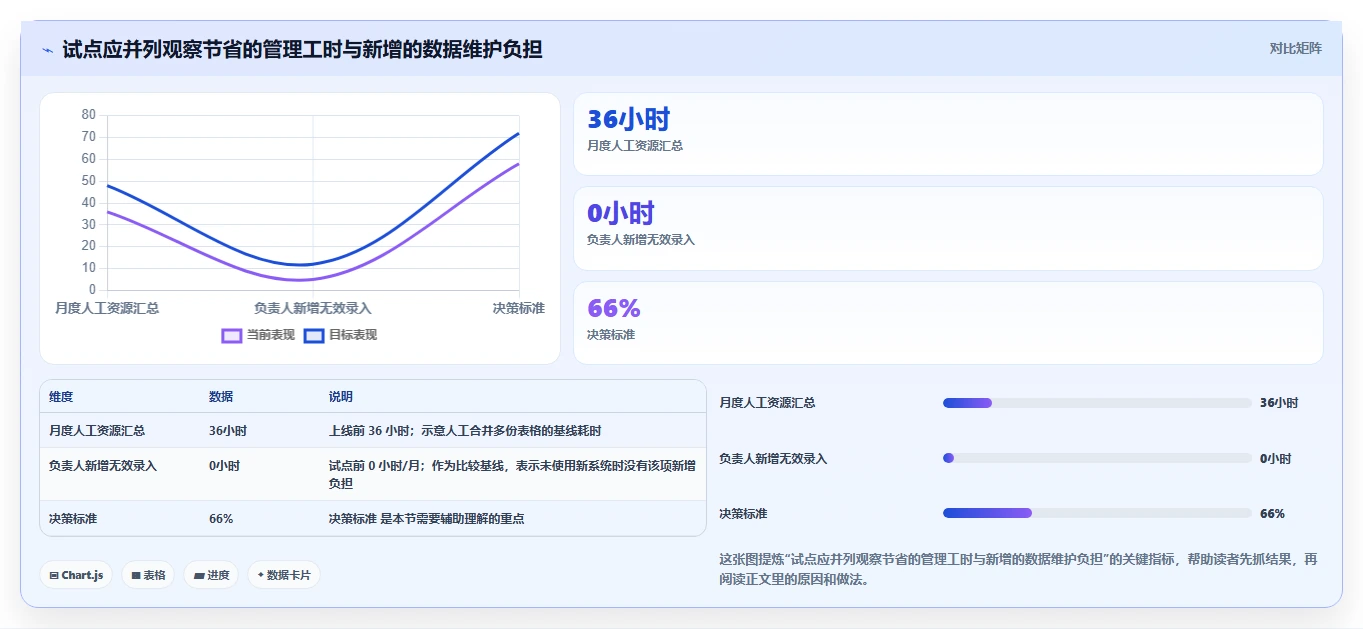Toggle the 当前表现 legend swatch
The height and width of the screenshot is (629, 1363).
pyautogui.click(x=232, y=336)
